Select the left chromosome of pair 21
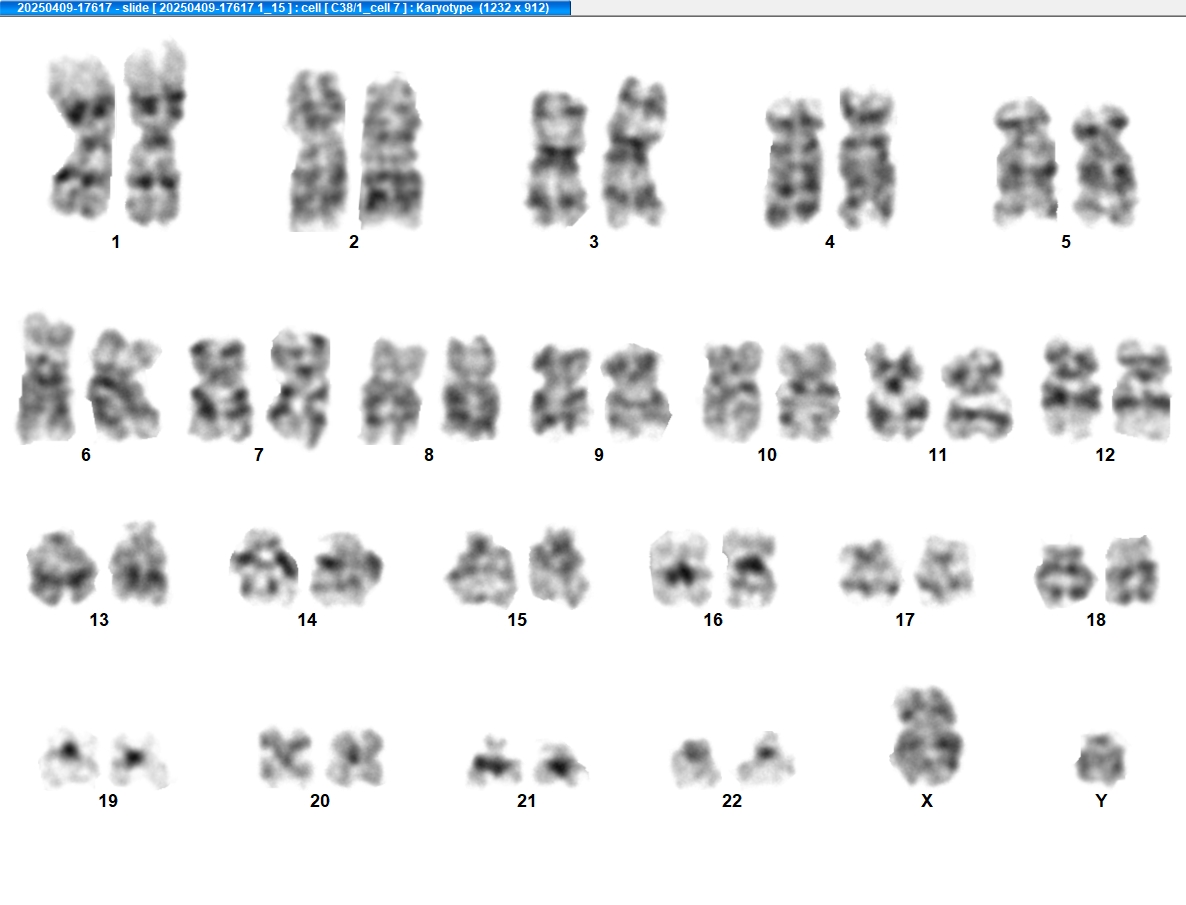1186x905 pixels. [494, 761]
